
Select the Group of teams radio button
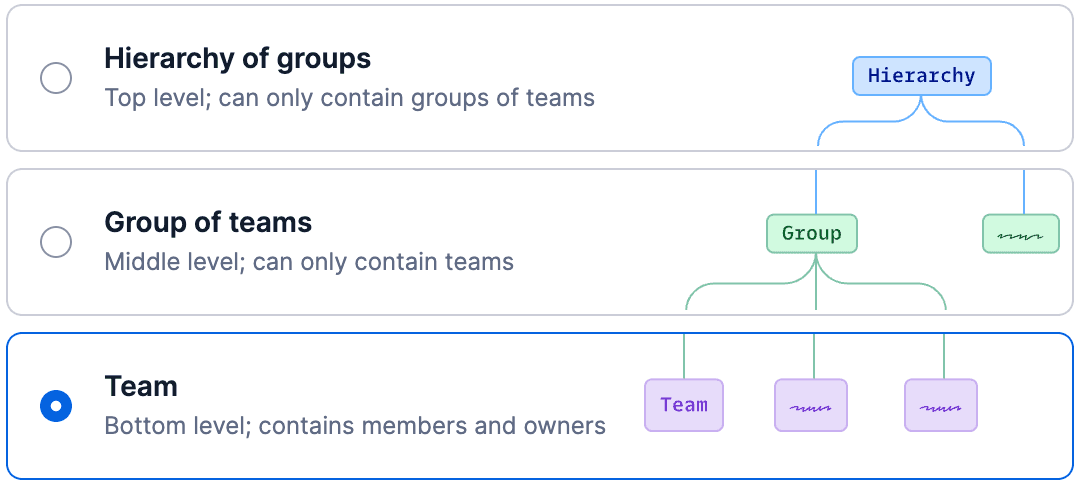pos(56,241)
